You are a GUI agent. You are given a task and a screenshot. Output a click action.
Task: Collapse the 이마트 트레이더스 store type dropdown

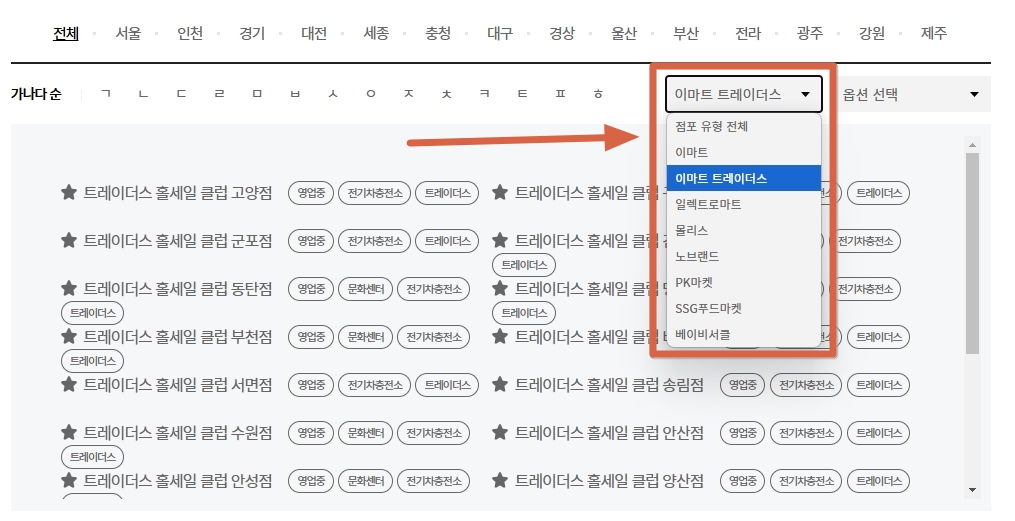click(744, 94)
